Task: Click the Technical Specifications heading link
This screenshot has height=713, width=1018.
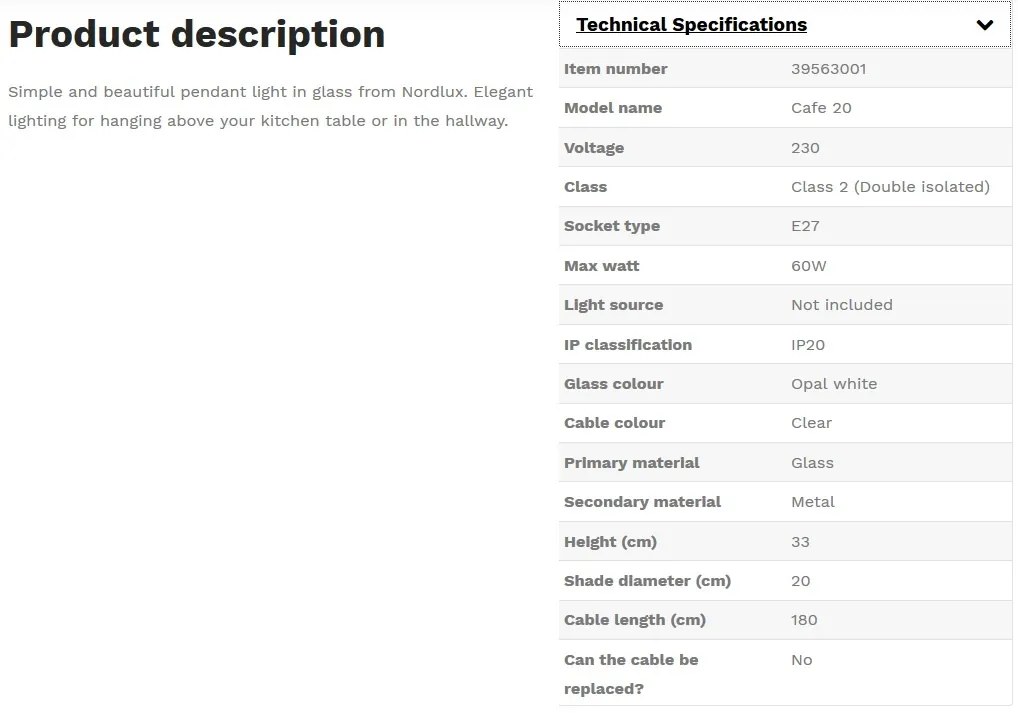Action: [691, 25]
